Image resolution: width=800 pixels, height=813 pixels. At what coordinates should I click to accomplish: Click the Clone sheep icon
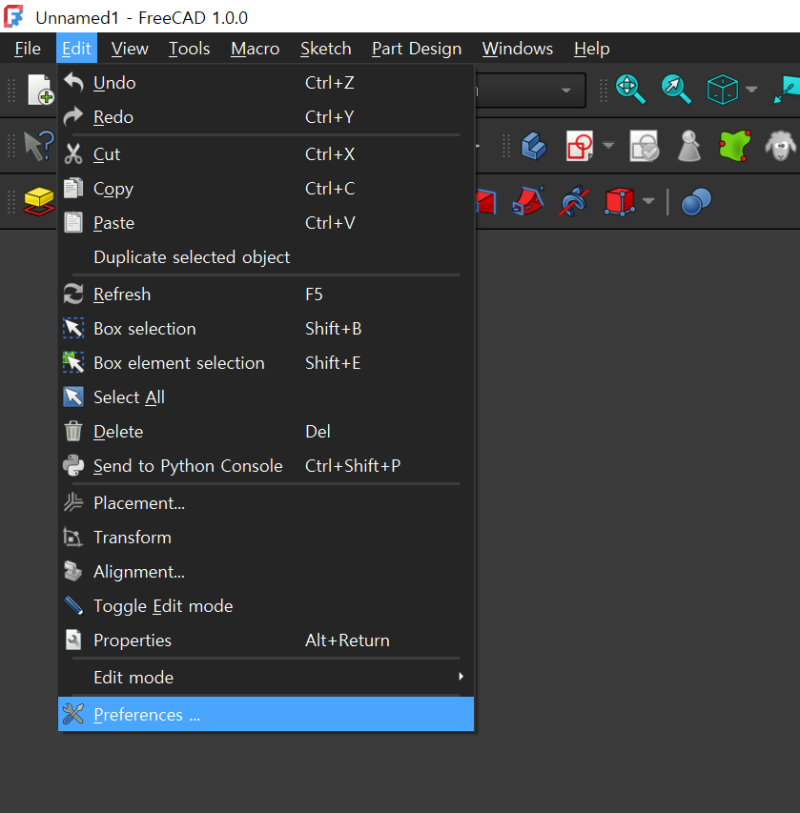coord(781,145)
